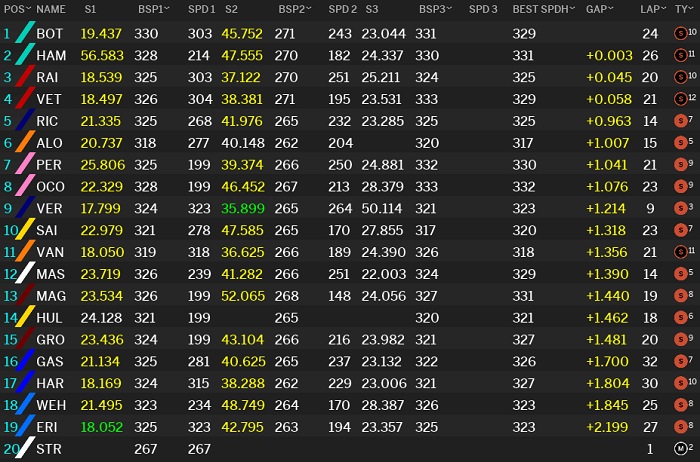Click VER's red soft tyre icon
700x462 pixels.
[x=680, y=208]
